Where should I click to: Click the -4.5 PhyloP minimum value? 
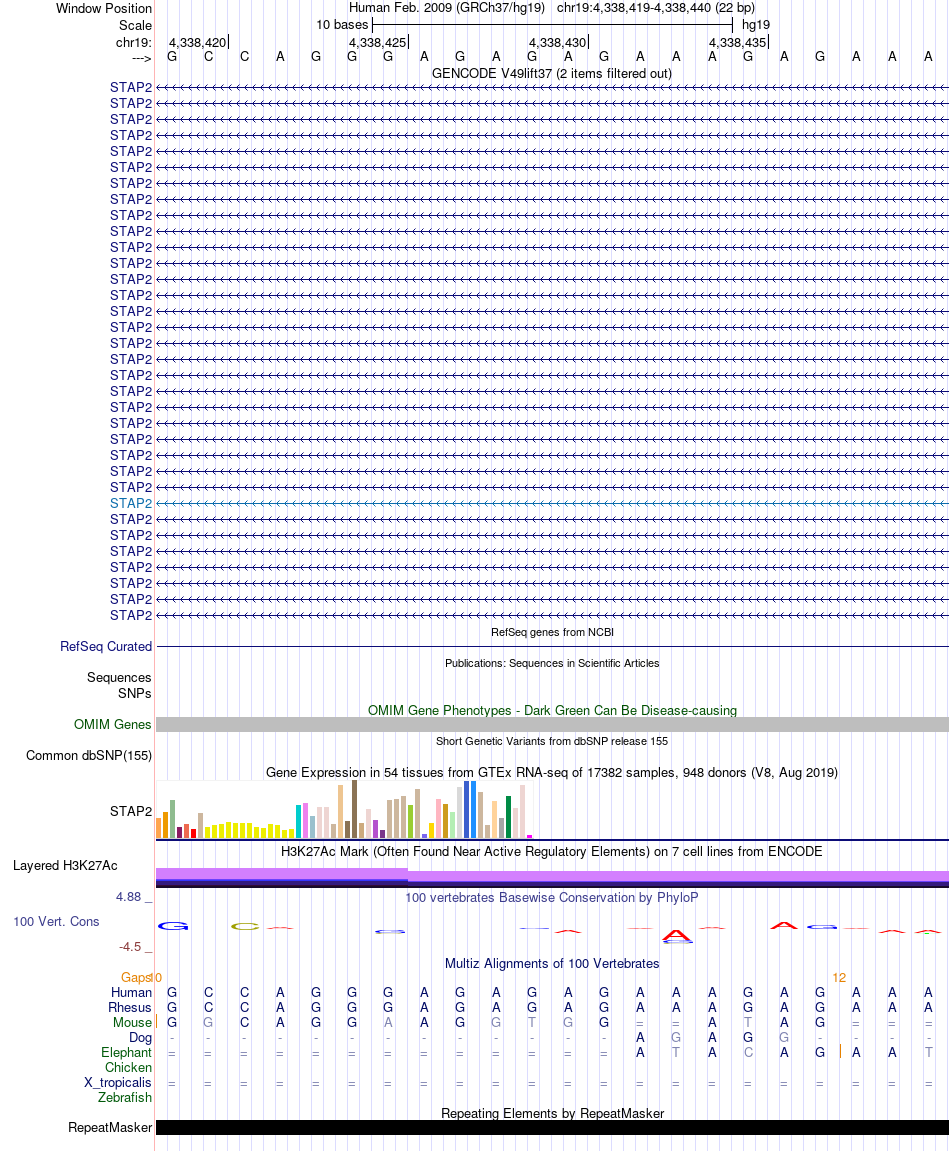[x=130, y=947]
